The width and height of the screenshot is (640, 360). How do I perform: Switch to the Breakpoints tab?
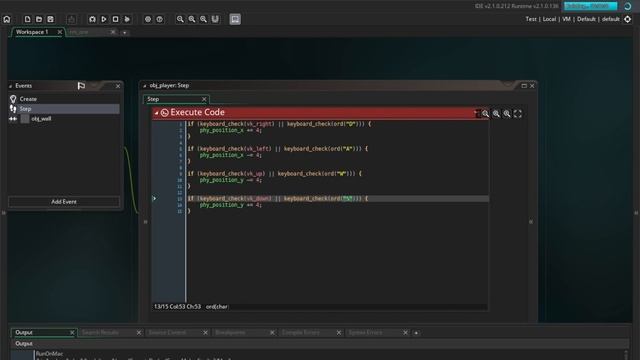tap(230, 333)
